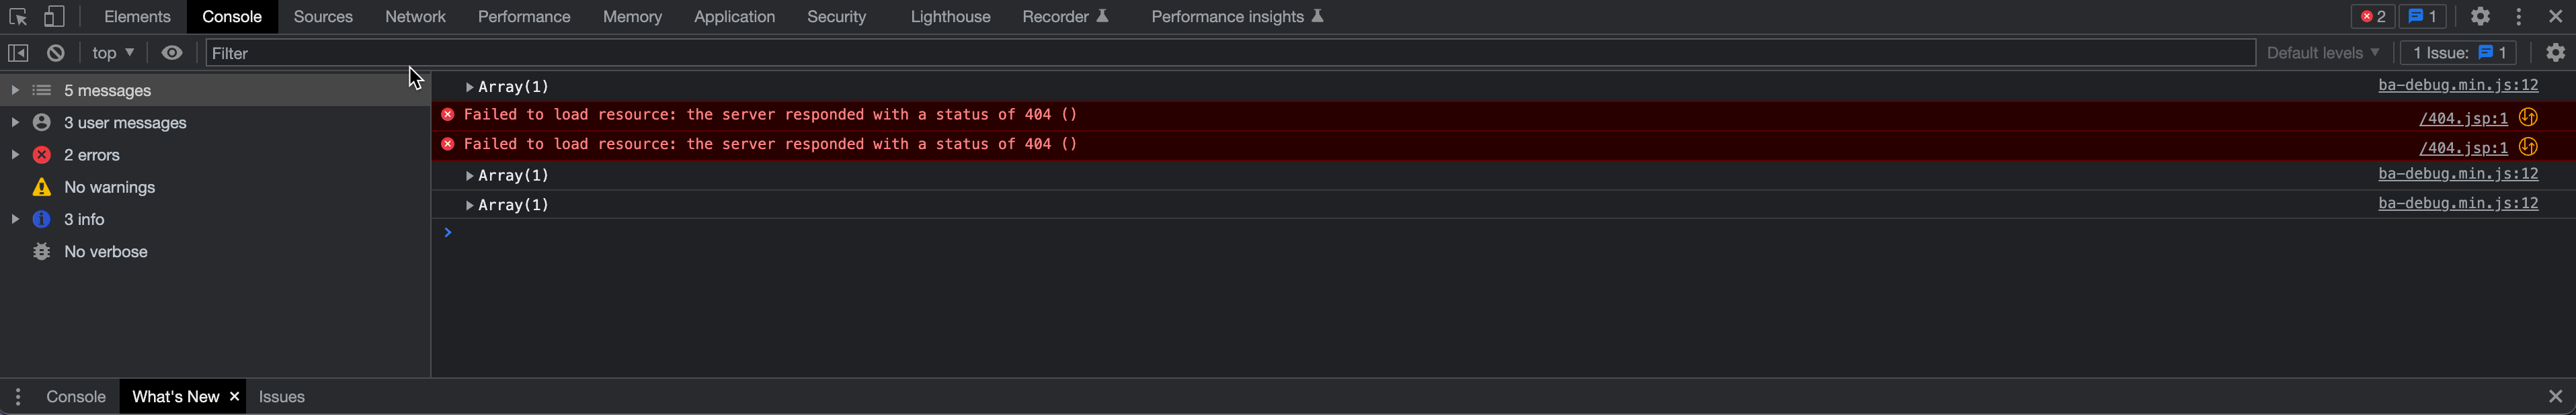This screenshot has height=415, width=2576.
Task: Open the DevTools three-dot customize menu
Action: point(2519,17)
